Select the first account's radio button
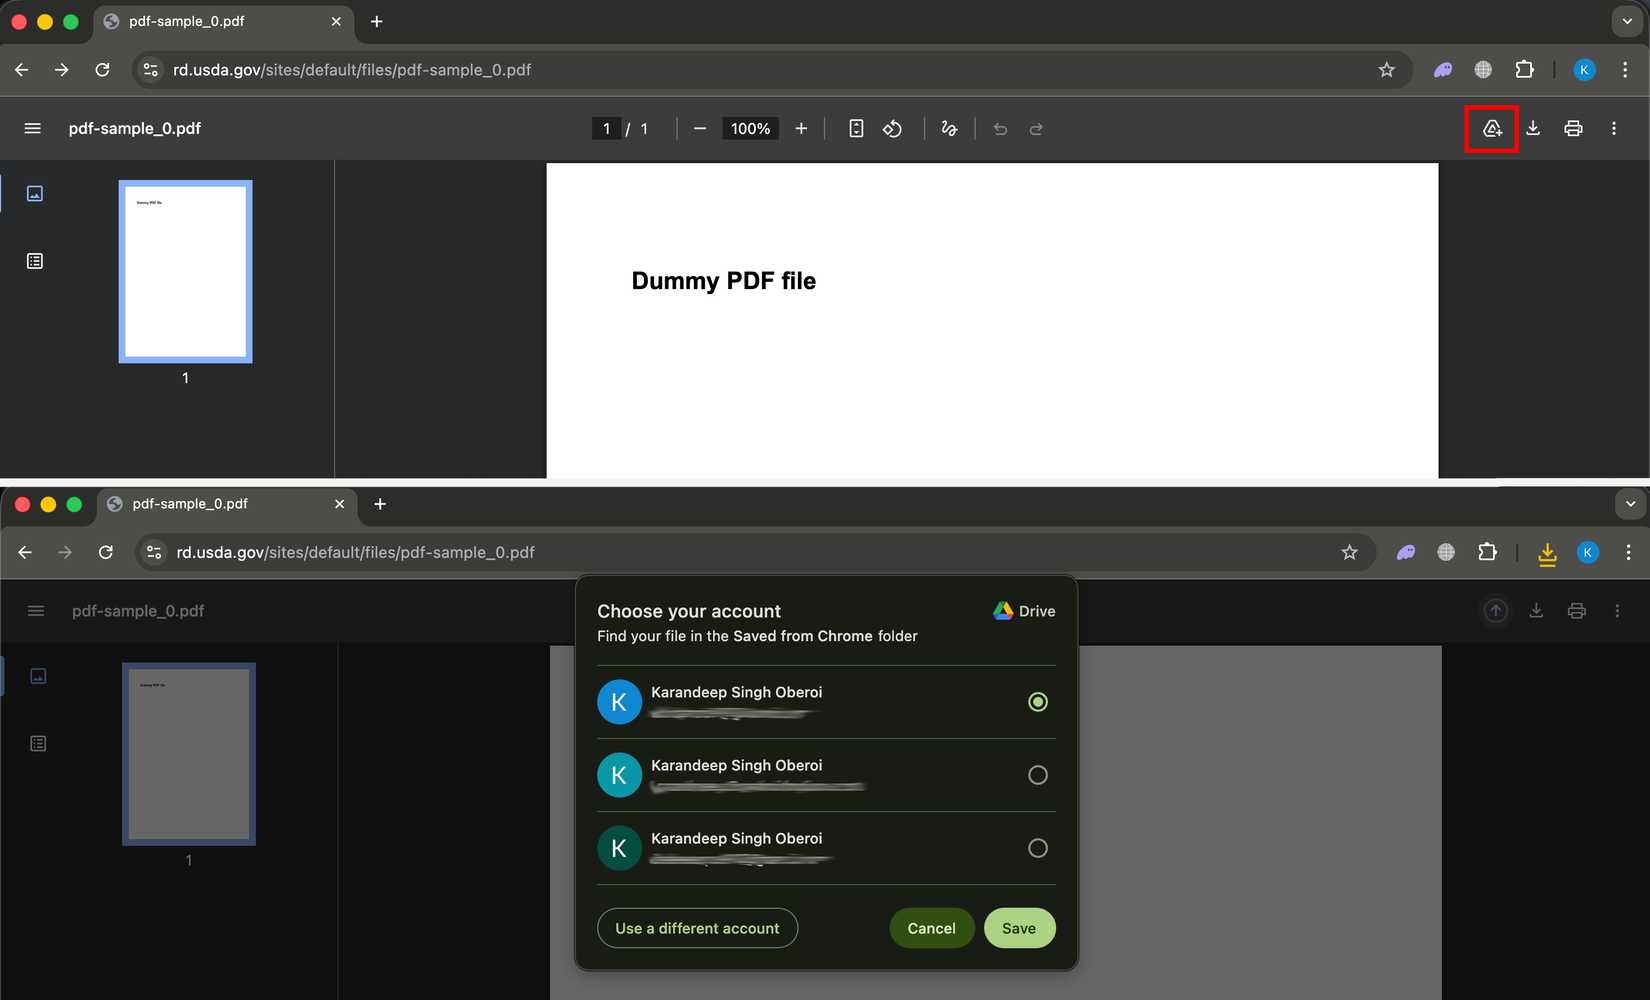This screenshot has height=1000, width=1650. 1037,702
